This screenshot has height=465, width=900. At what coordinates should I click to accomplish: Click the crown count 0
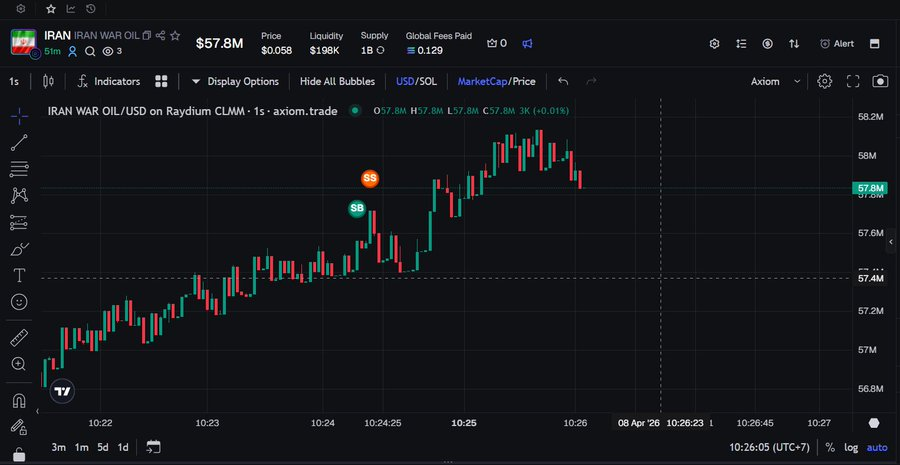coord(496,44)
